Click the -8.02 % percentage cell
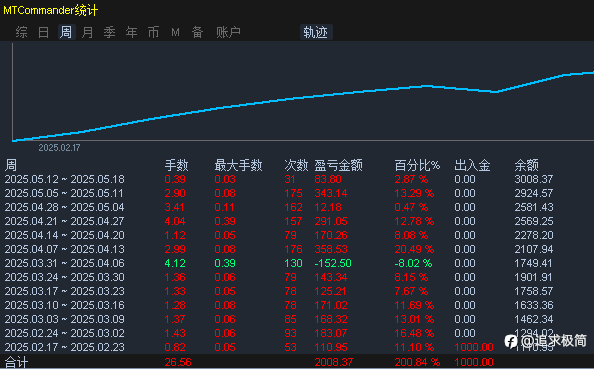Screen dimensions: 594x369 [413, 263]
